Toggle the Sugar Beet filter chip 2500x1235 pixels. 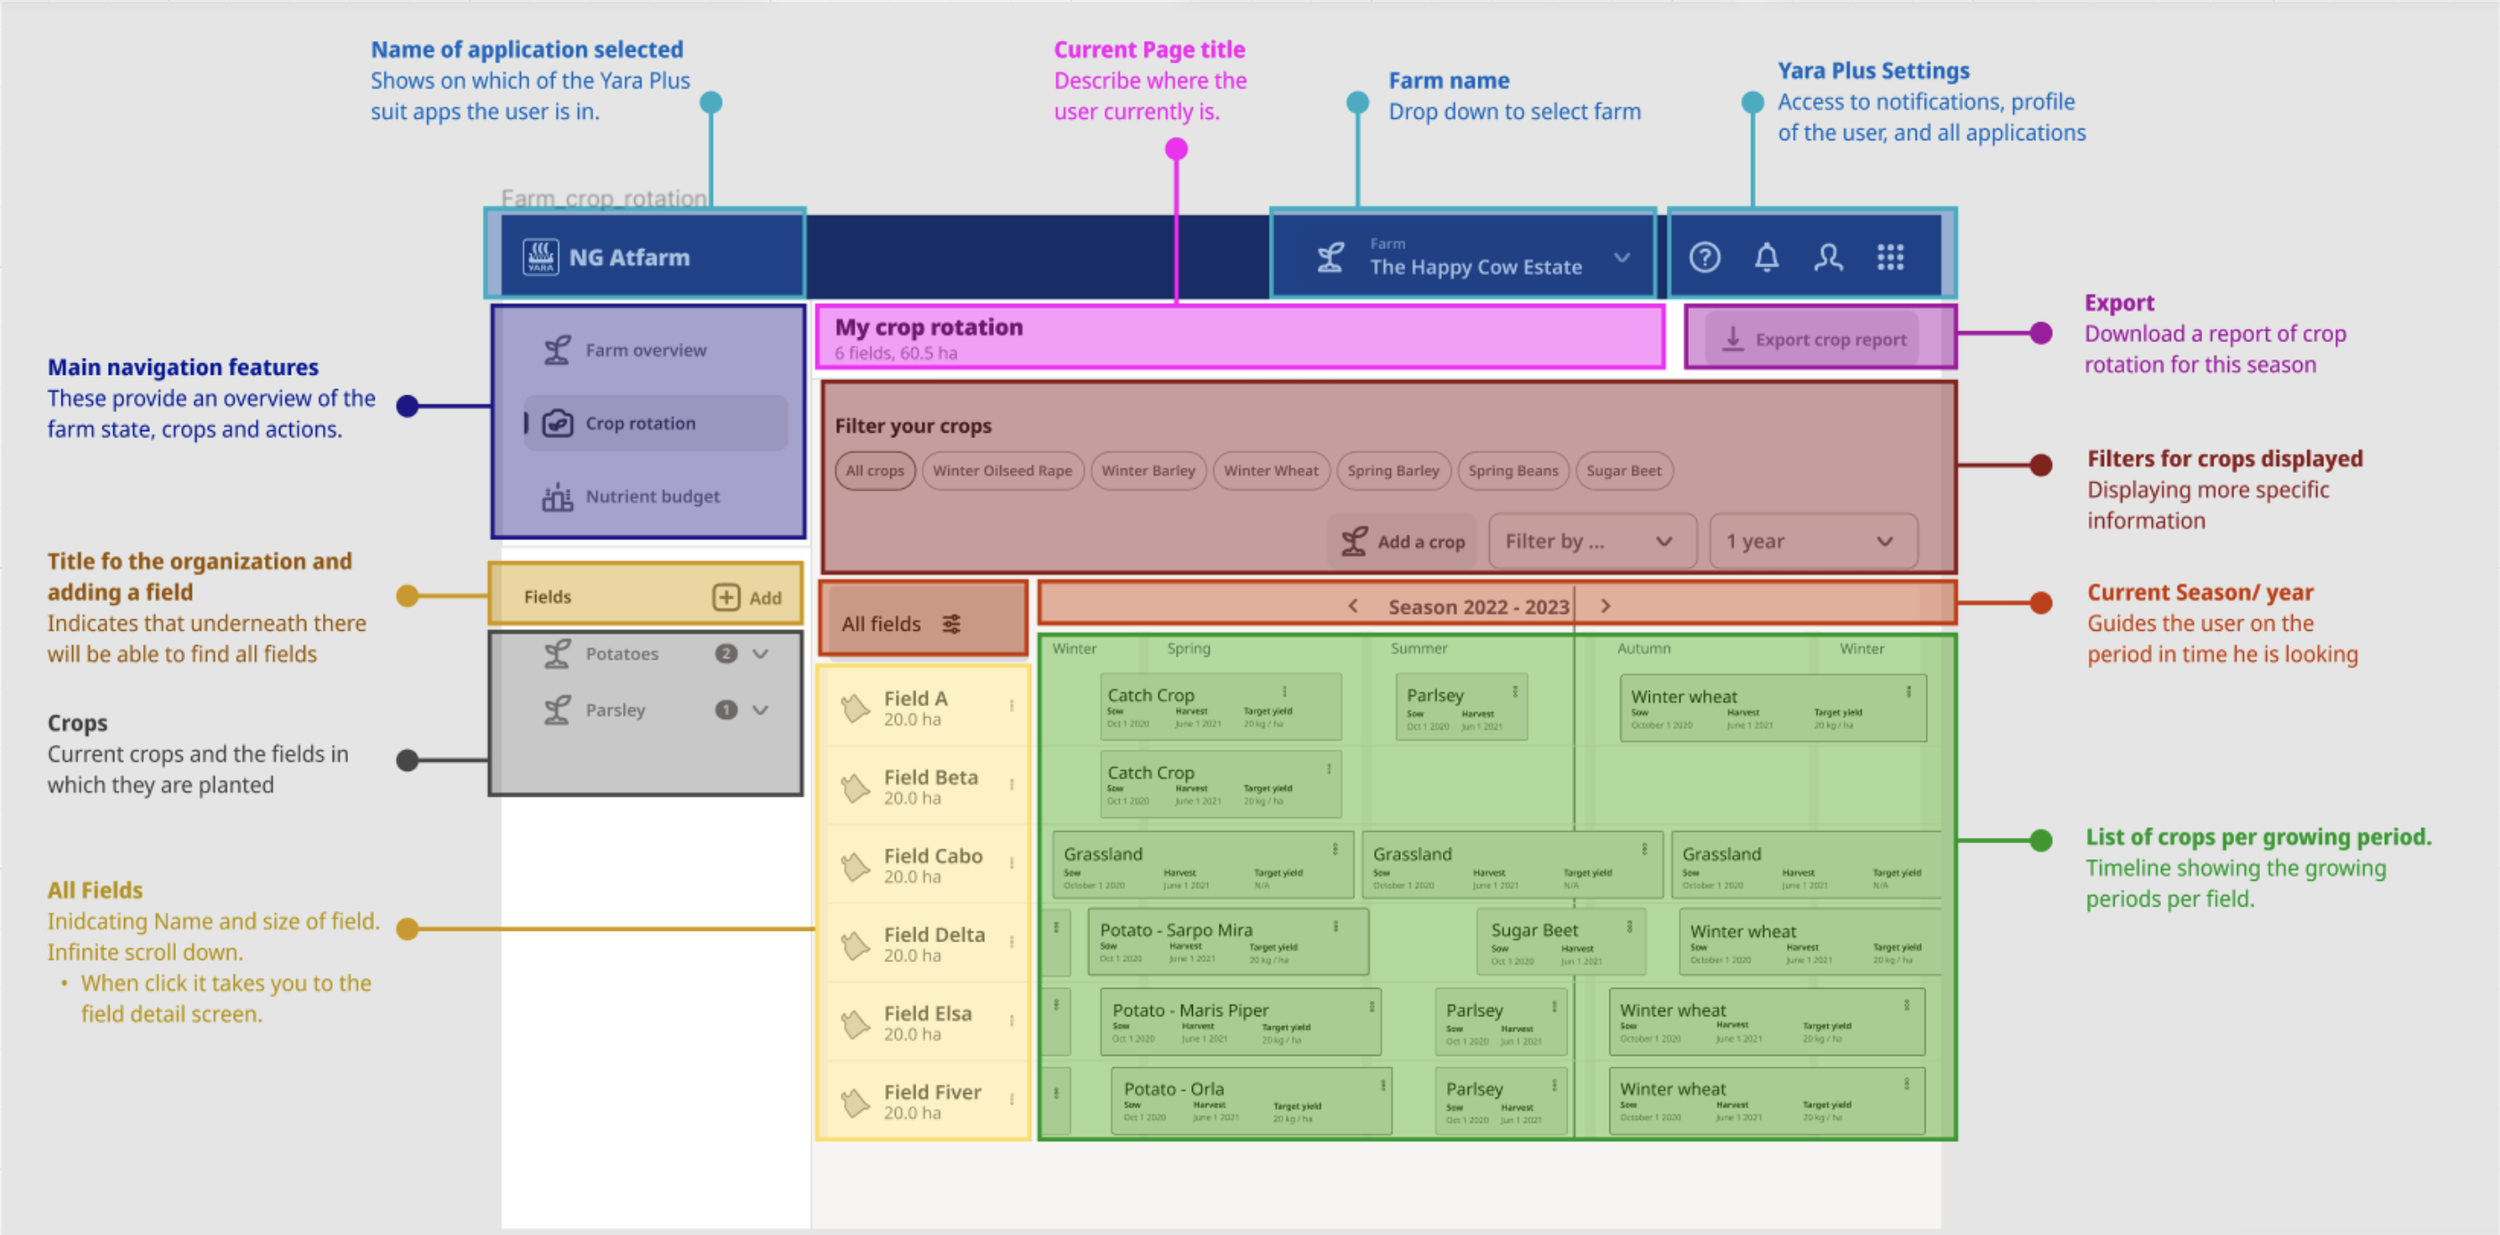tap(1624, 471)
